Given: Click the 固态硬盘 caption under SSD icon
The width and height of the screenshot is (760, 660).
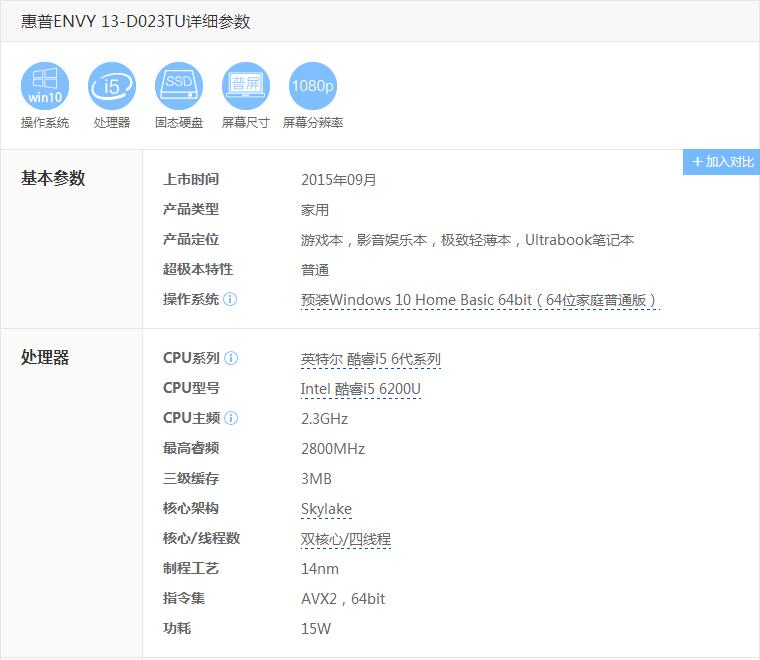Looking at the screenshot, I should pyautogui.click(x=179, y=123).
